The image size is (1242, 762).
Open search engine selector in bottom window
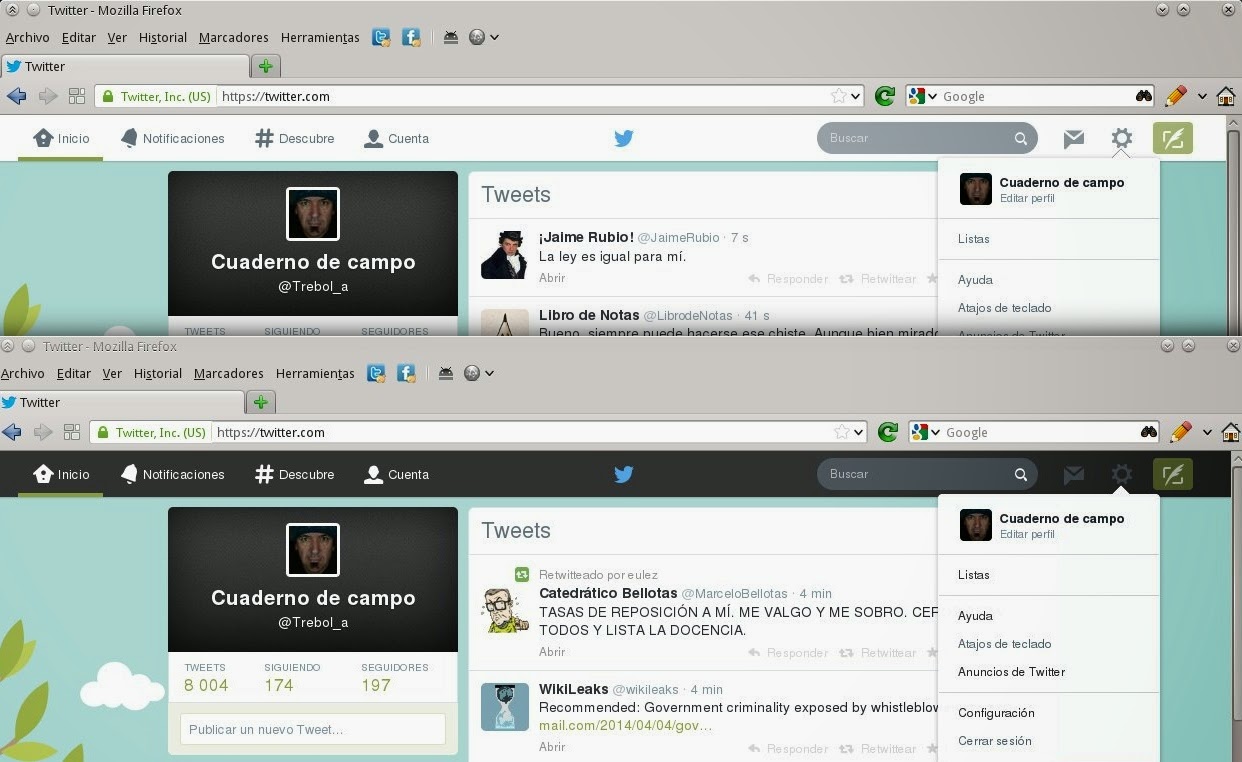925,432
